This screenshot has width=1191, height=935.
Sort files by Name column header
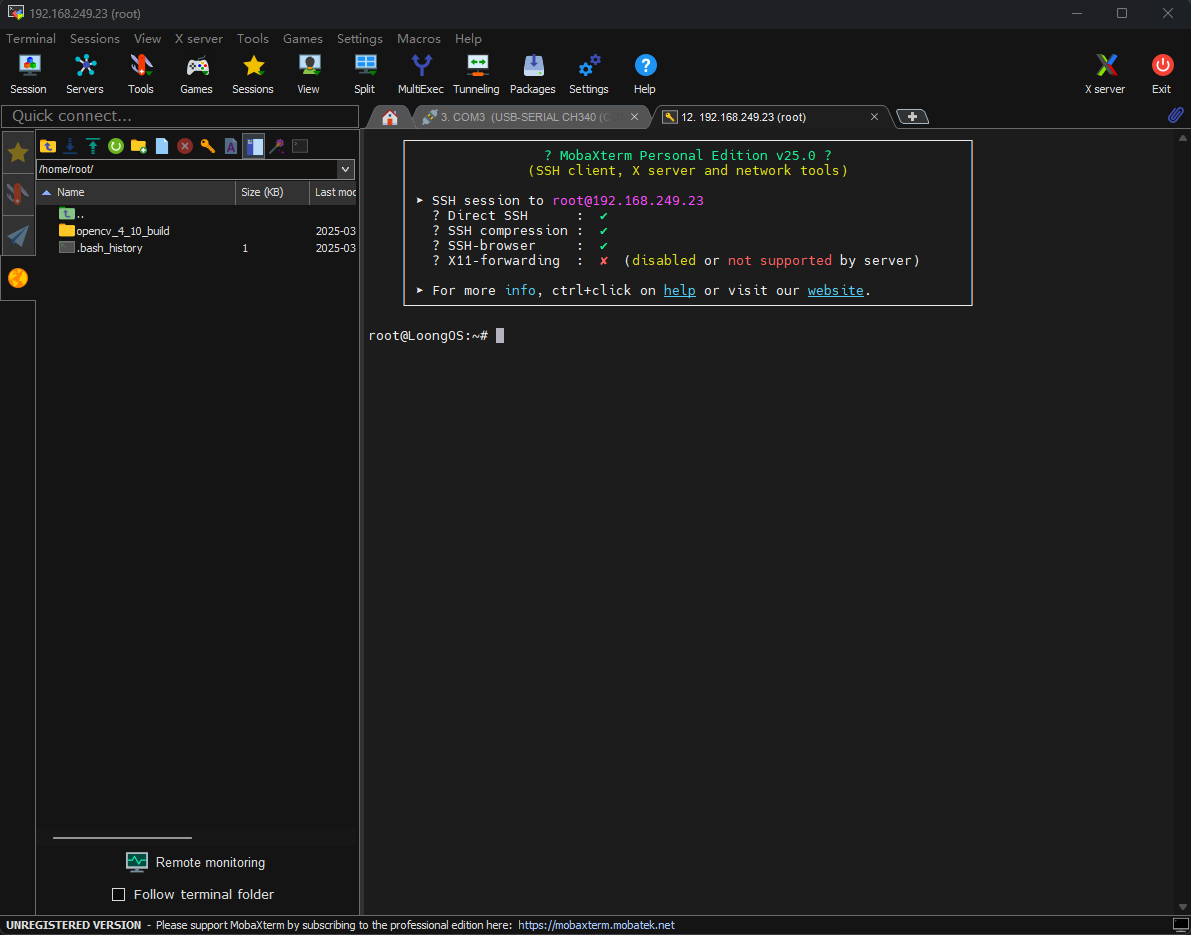(x=137, y=192)
